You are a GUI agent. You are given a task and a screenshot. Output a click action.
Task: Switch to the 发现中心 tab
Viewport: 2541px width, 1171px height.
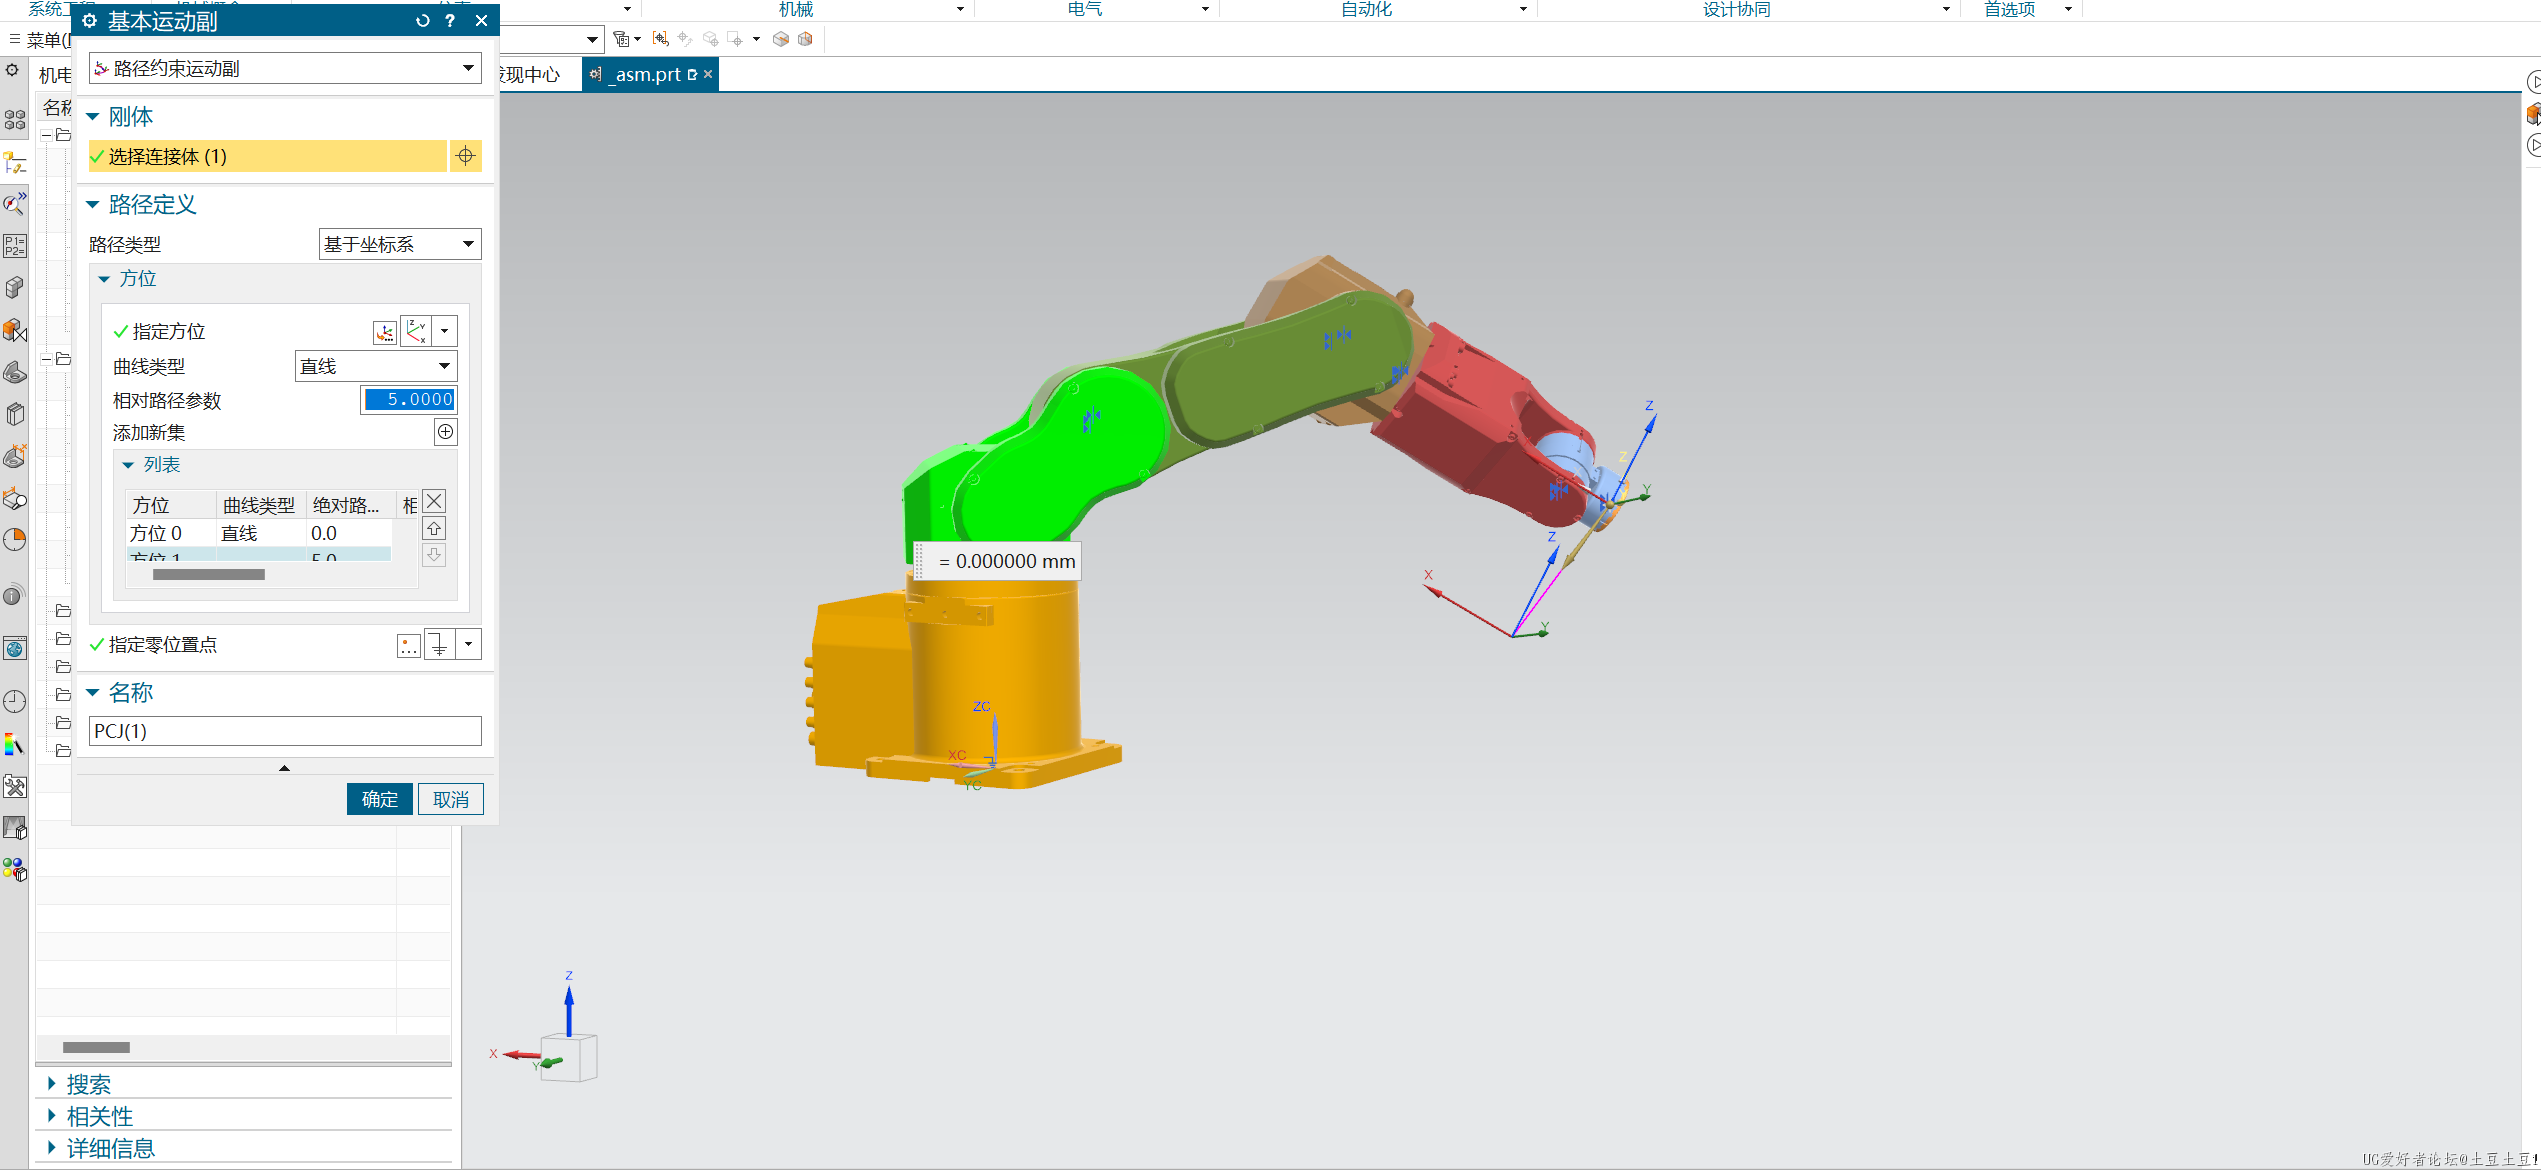(x=530, y=74)
